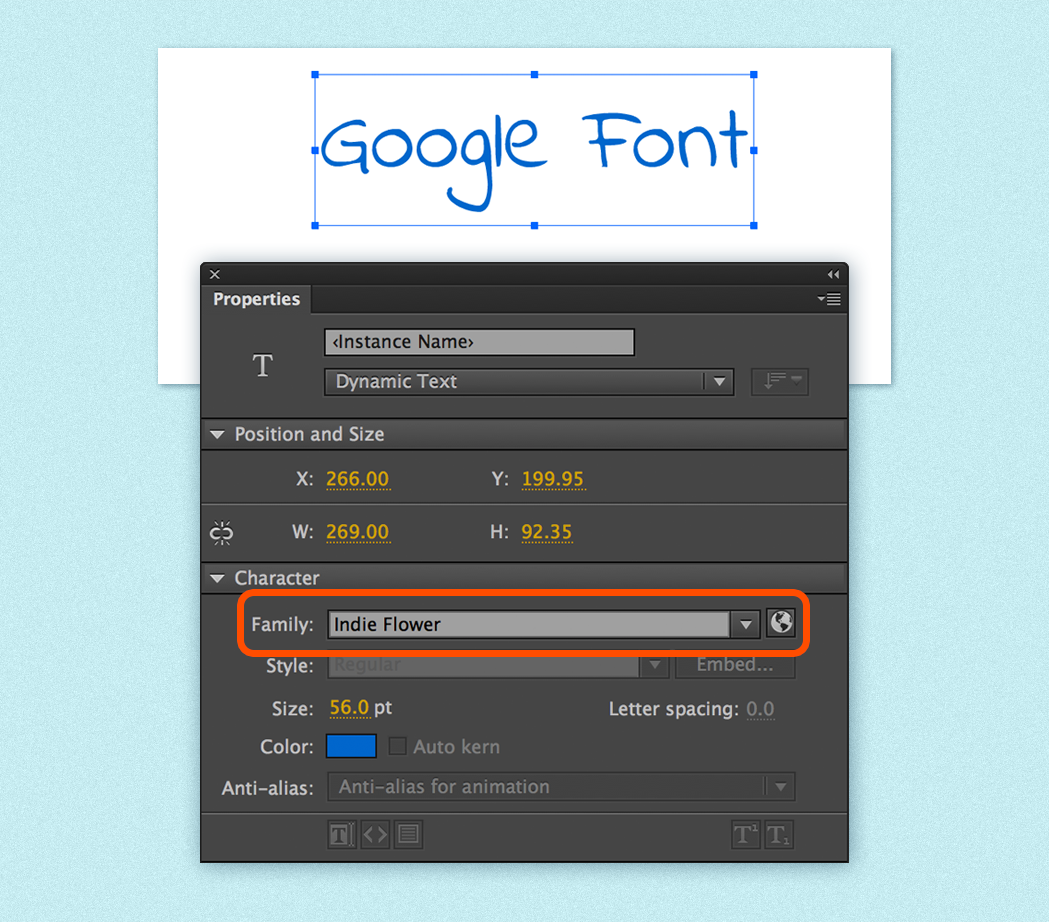Collapse the Position and Size section
This screenshot has height=922, width=1049.
(x=218, y=434)
